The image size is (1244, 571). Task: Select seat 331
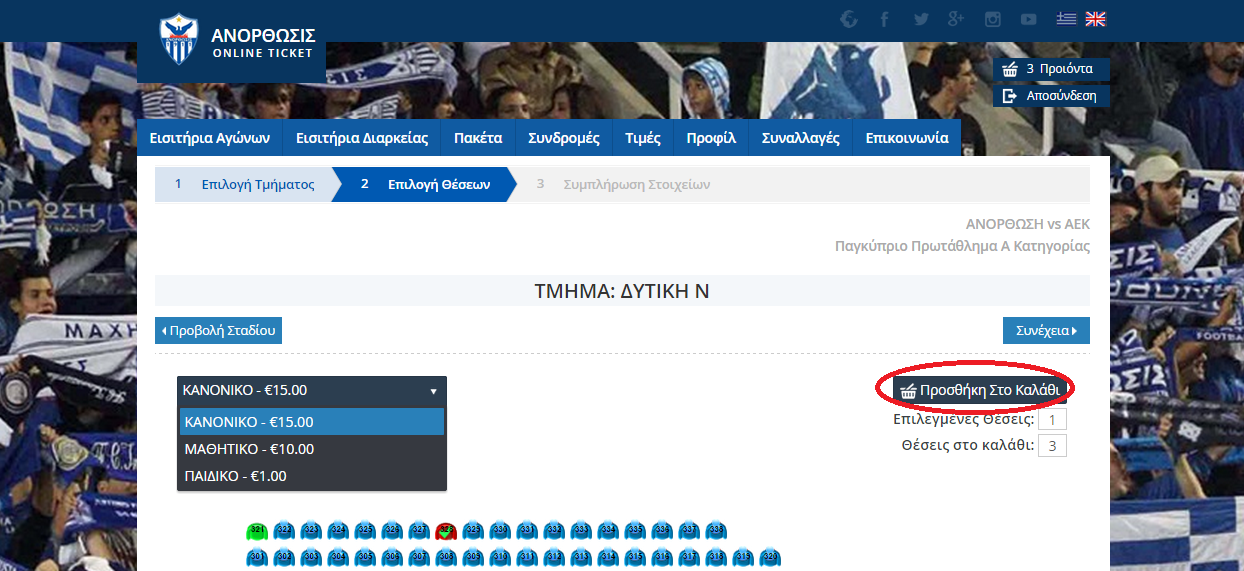pos(527,531)
